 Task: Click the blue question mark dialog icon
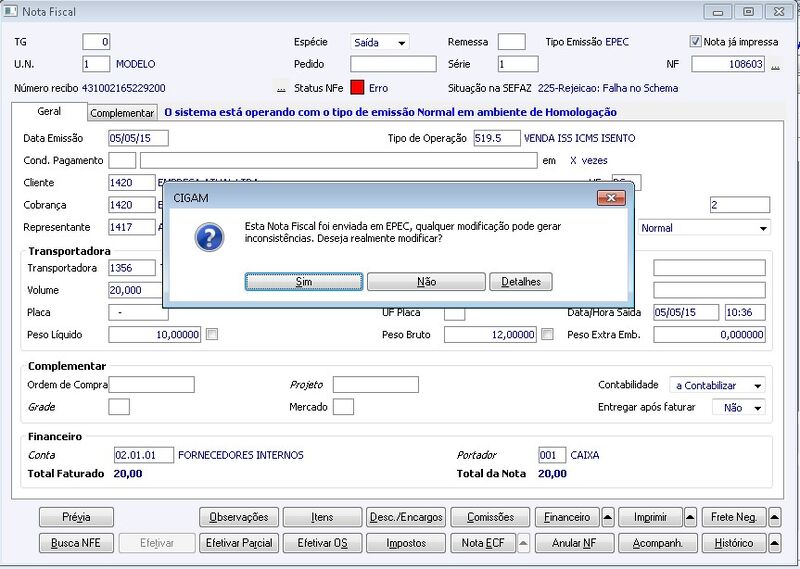coord(210,237)
